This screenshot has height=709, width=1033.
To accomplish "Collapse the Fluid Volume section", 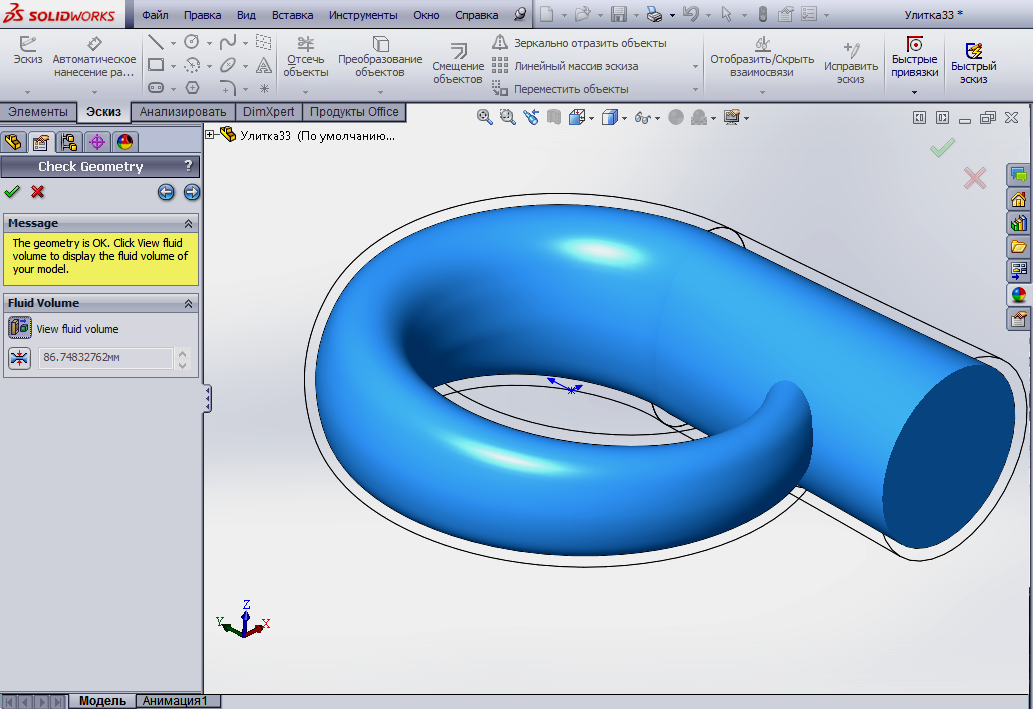I will (x=188, y=303).
